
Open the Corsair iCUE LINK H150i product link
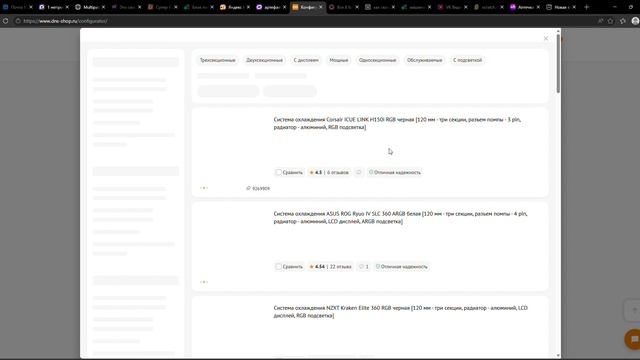coord(397,123)
